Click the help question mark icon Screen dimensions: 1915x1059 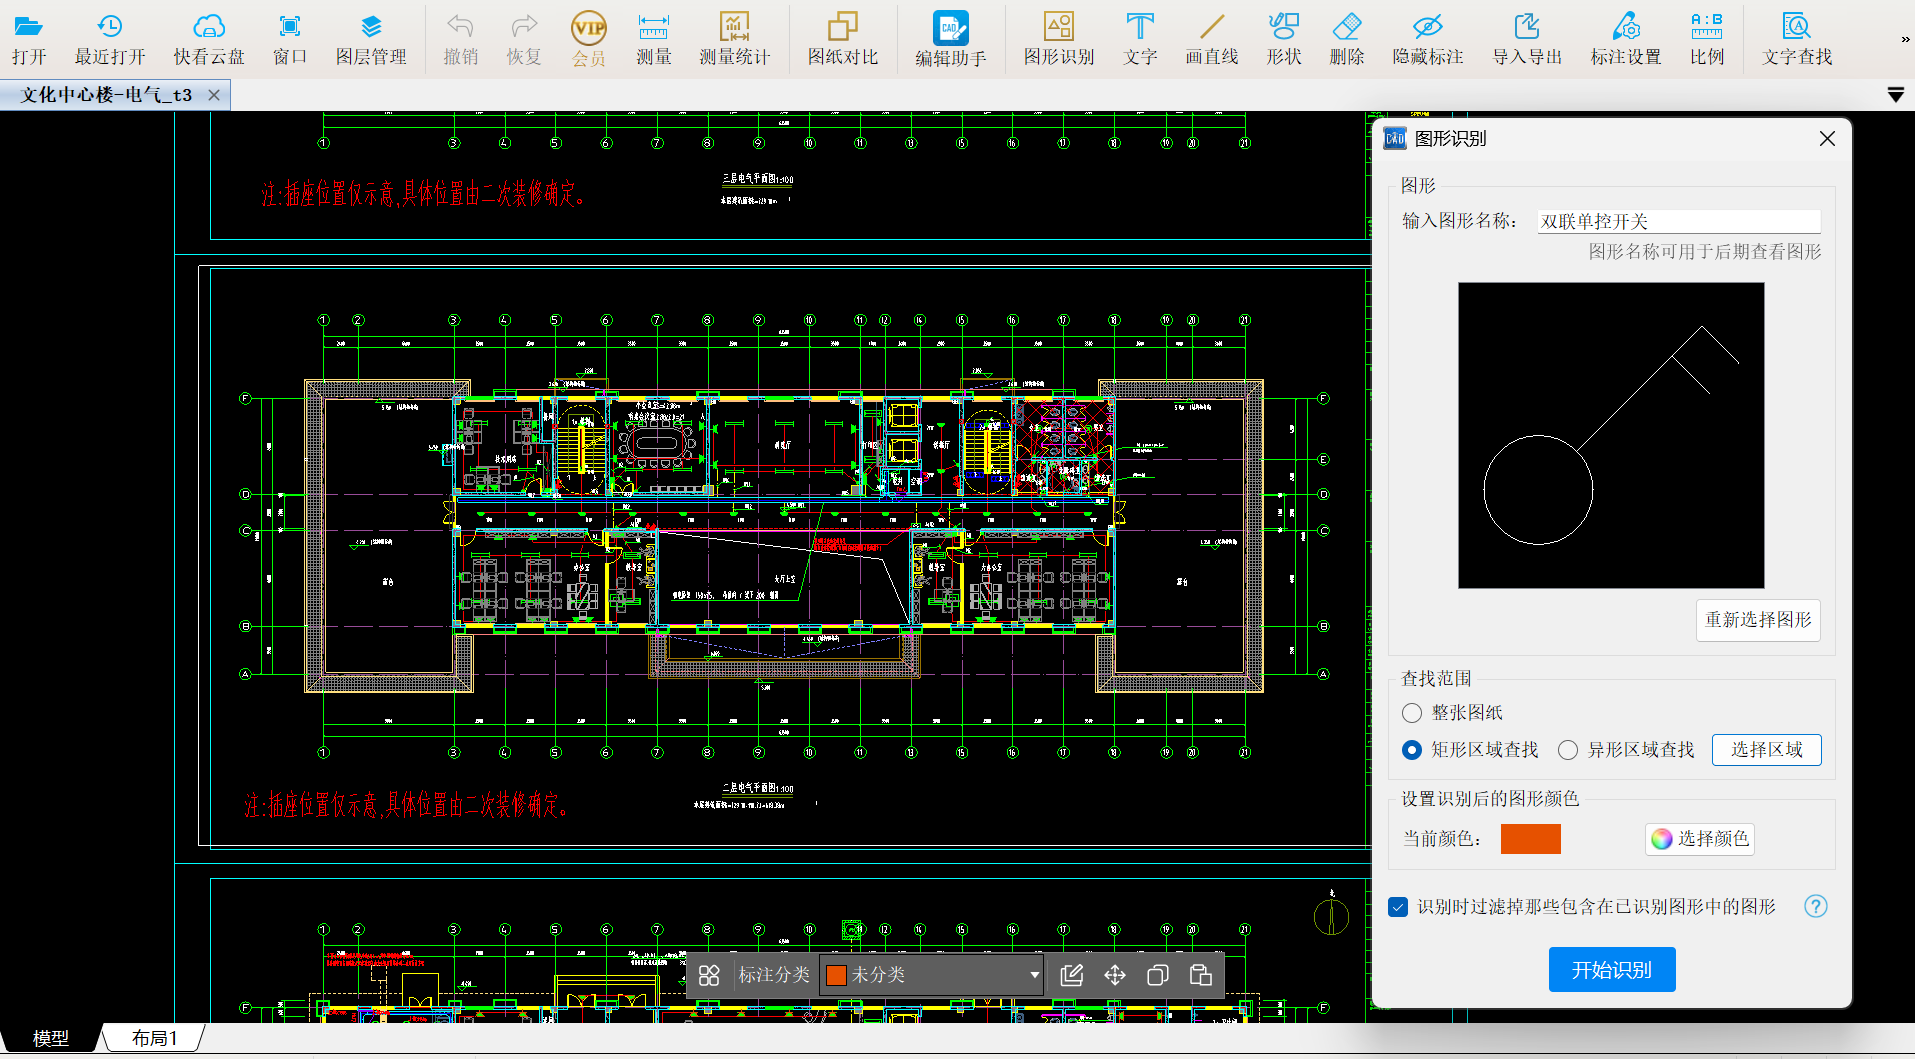(x=1815, y=906)
